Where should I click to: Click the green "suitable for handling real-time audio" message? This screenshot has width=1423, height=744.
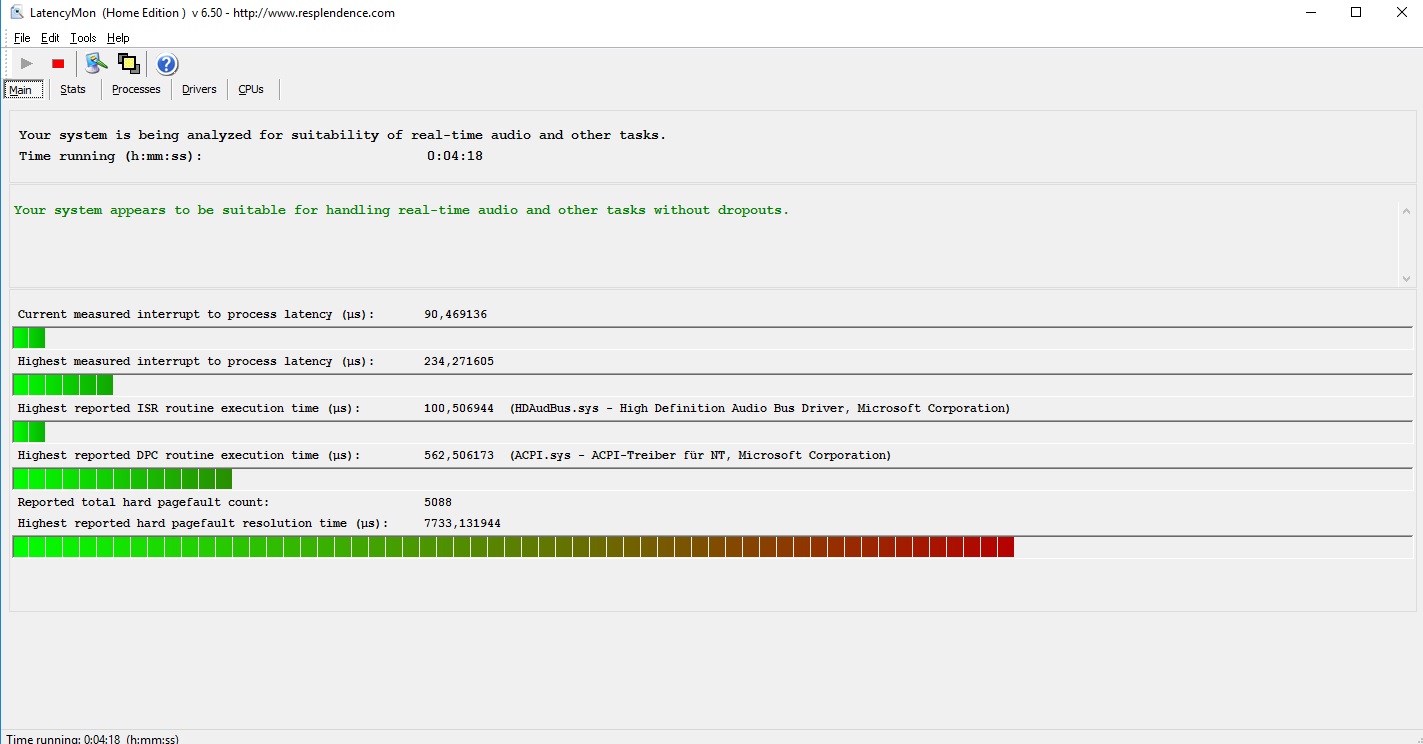tap(401, 210)
